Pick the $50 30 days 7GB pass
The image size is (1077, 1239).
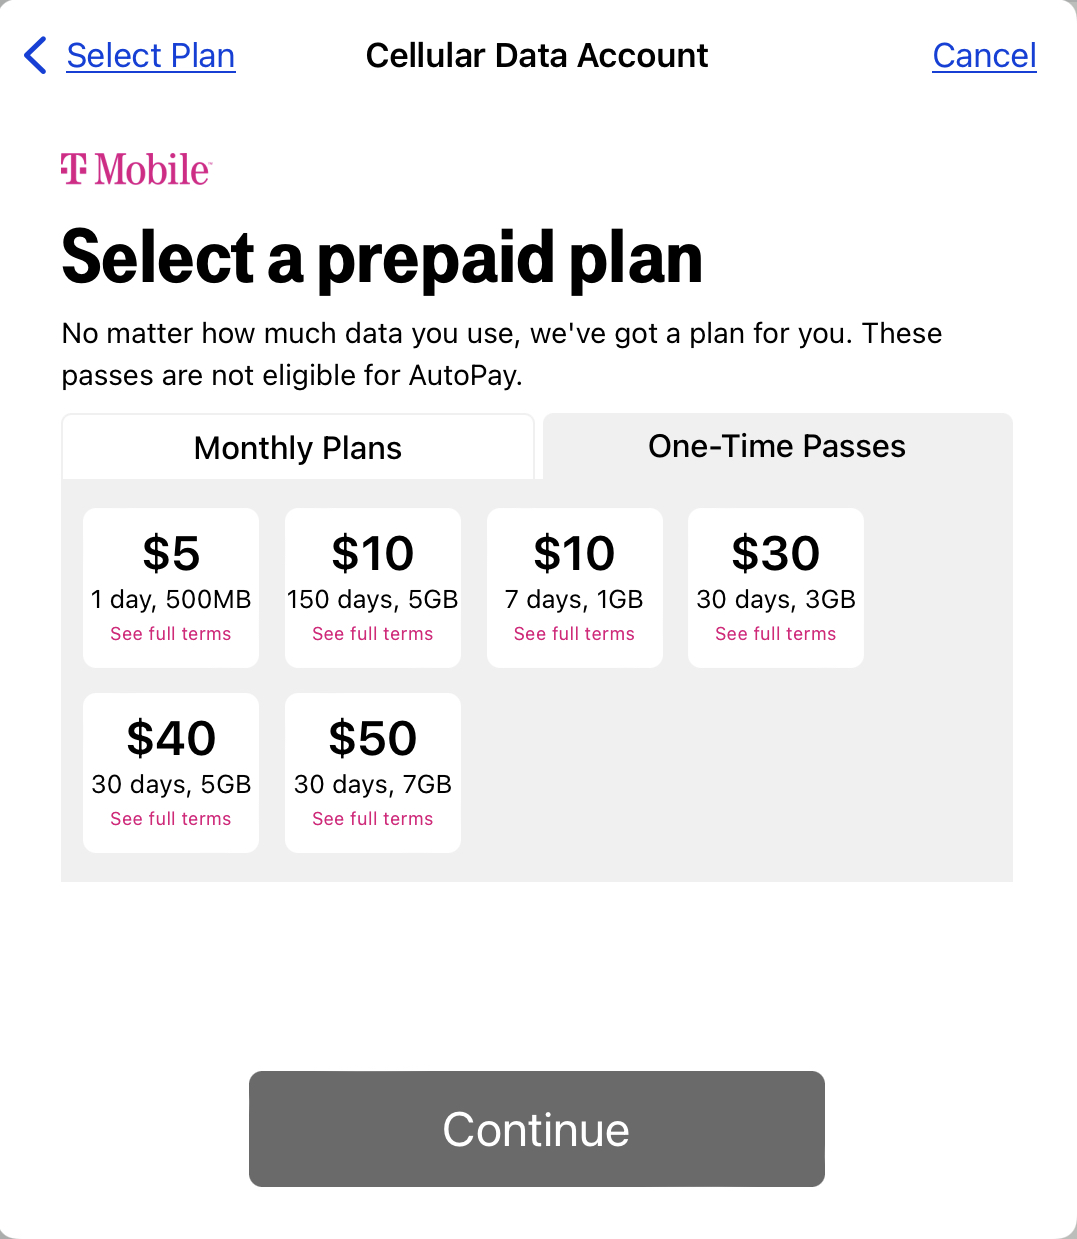point(373,773)
